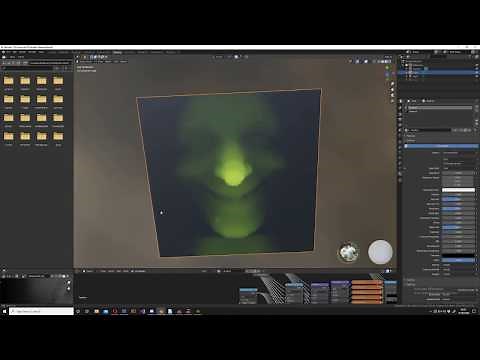Click the green Y axis on navigation gizmo
Viewport: 480px width, 360px height.
click(387, 68)
